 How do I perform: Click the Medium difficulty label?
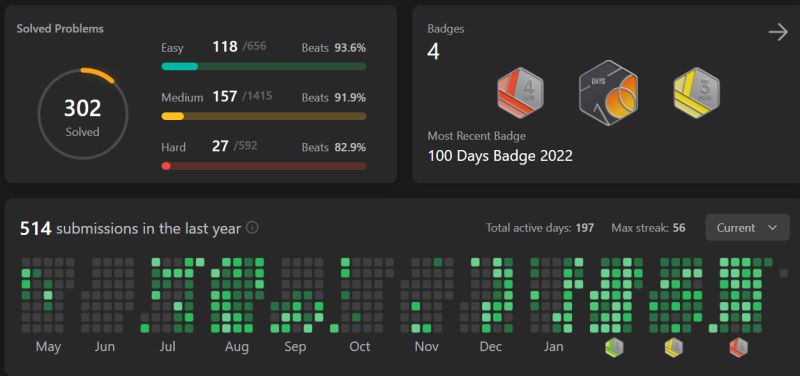pos(182,97)
